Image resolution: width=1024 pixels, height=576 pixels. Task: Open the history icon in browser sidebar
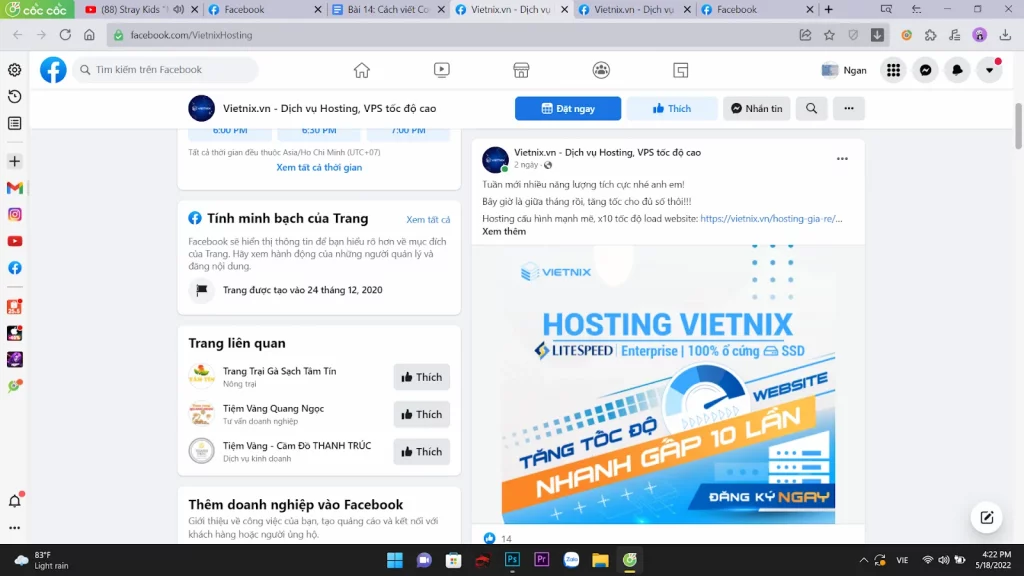pyautogui.click(x=14, y=97)
